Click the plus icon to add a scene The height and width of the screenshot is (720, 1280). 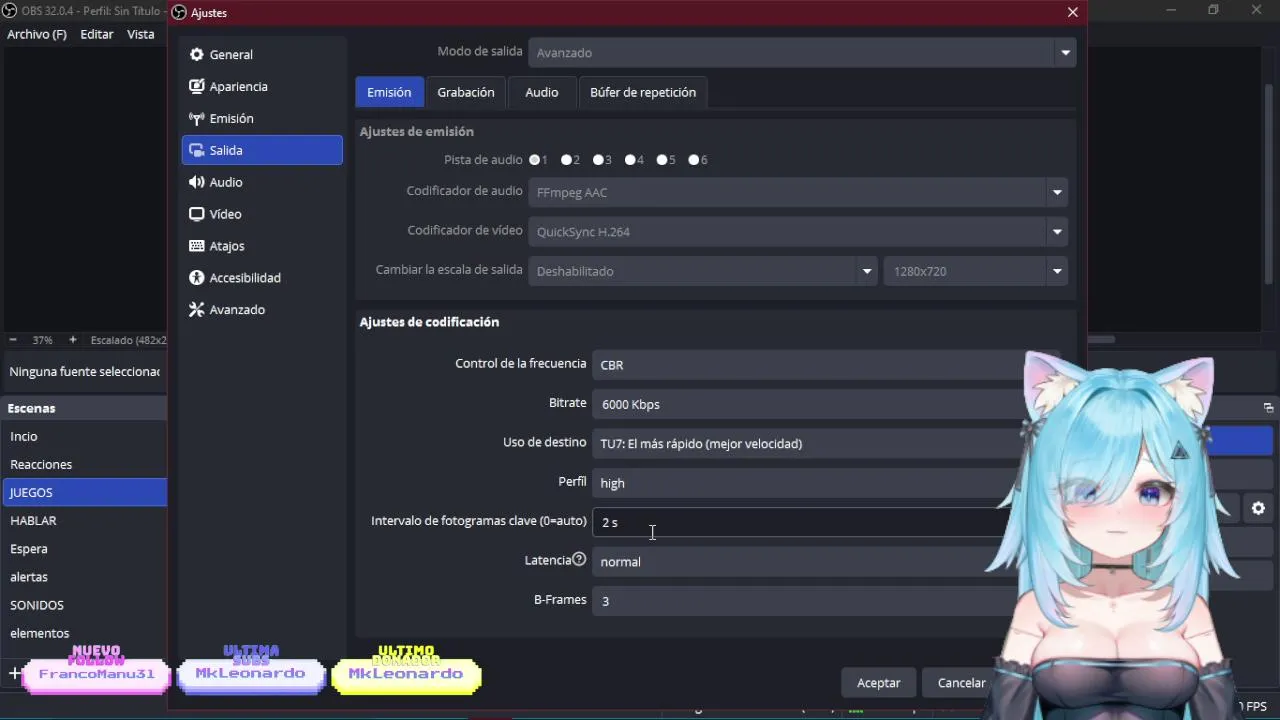[14, 674]
